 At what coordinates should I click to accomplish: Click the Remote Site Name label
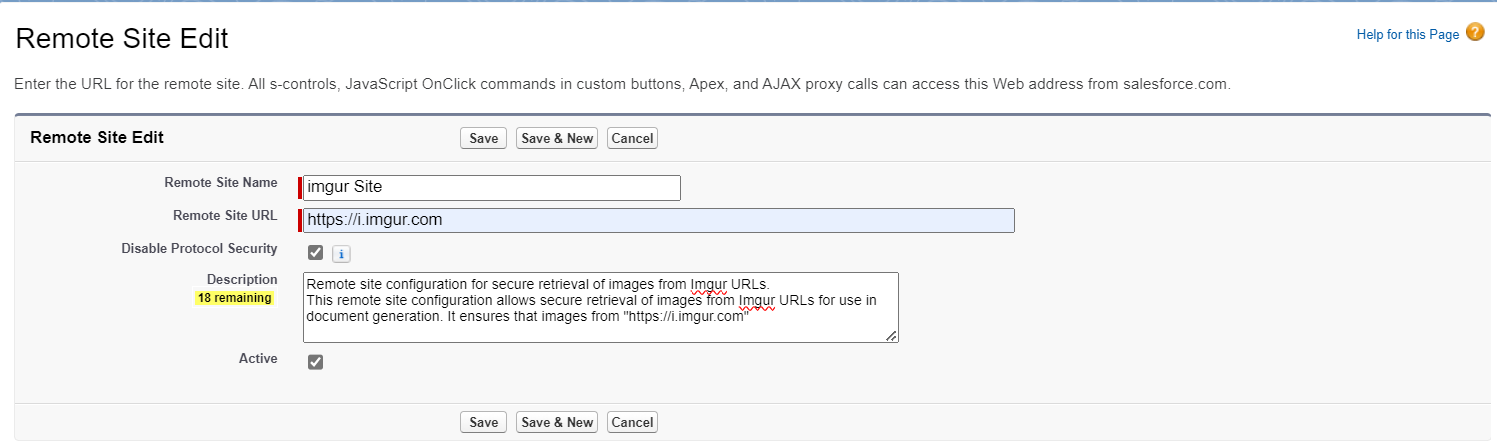coord(221,183)
